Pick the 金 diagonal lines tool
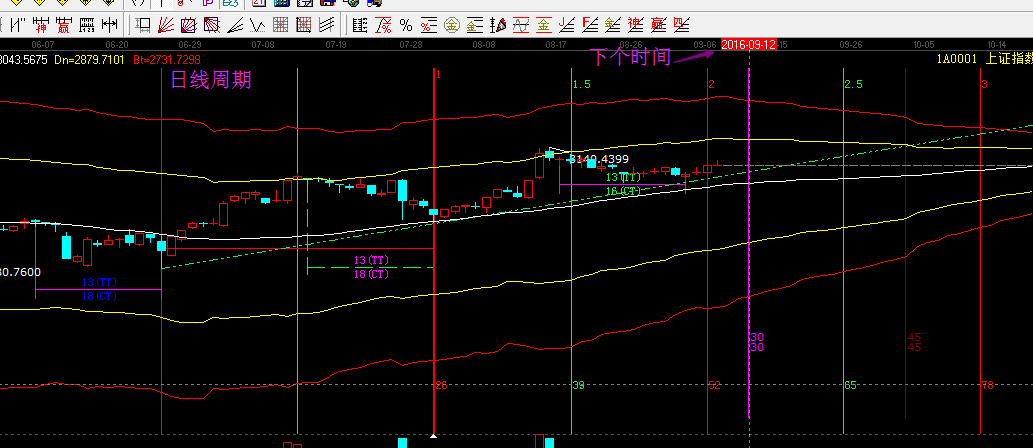Image resolution: width=1033 pixels, height=448 pixels. coord(613,25)
